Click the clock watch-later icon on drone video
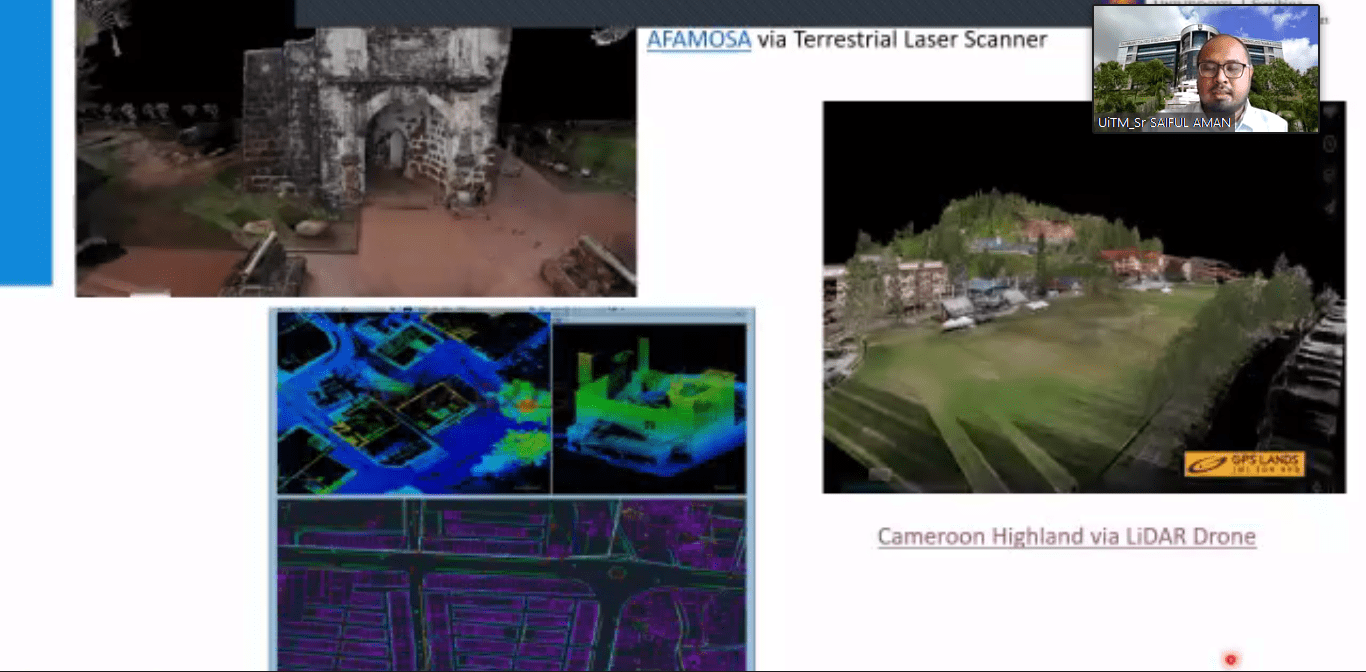Image resolution: width=1366 pixels, height=672 pixels. [1331, 144]
